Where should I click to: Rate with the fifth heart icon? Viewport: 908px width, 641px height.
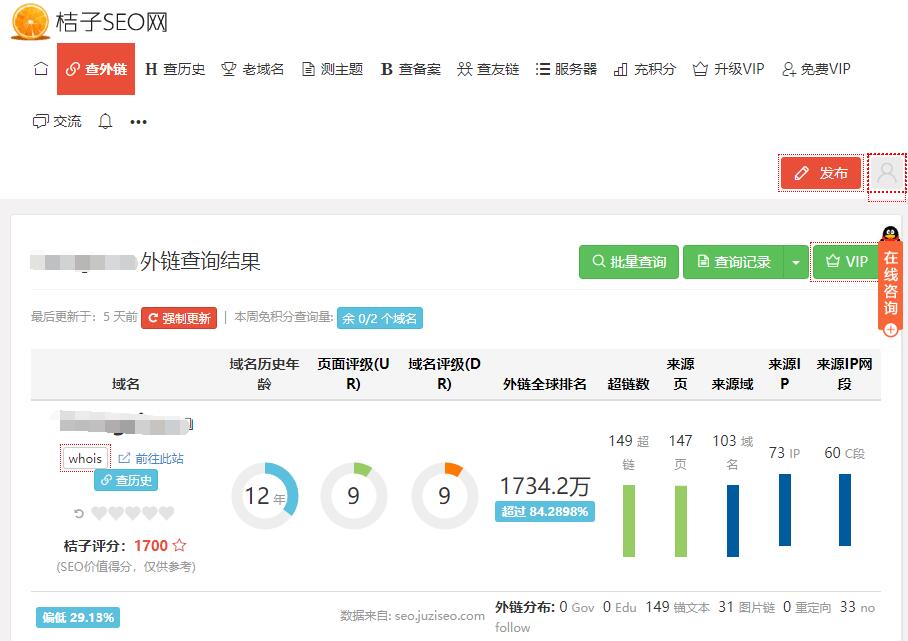(x=167, y=513)
